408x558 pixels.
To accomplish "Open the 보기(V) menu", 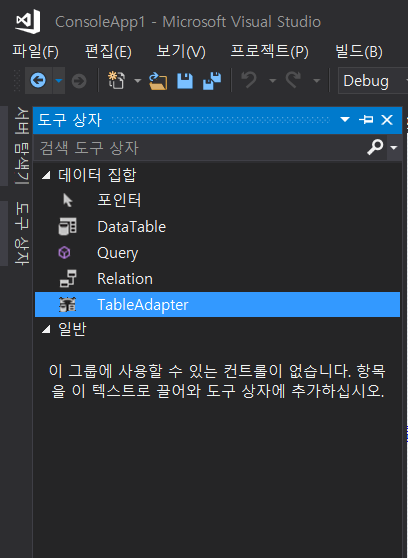I will (181, 52).
